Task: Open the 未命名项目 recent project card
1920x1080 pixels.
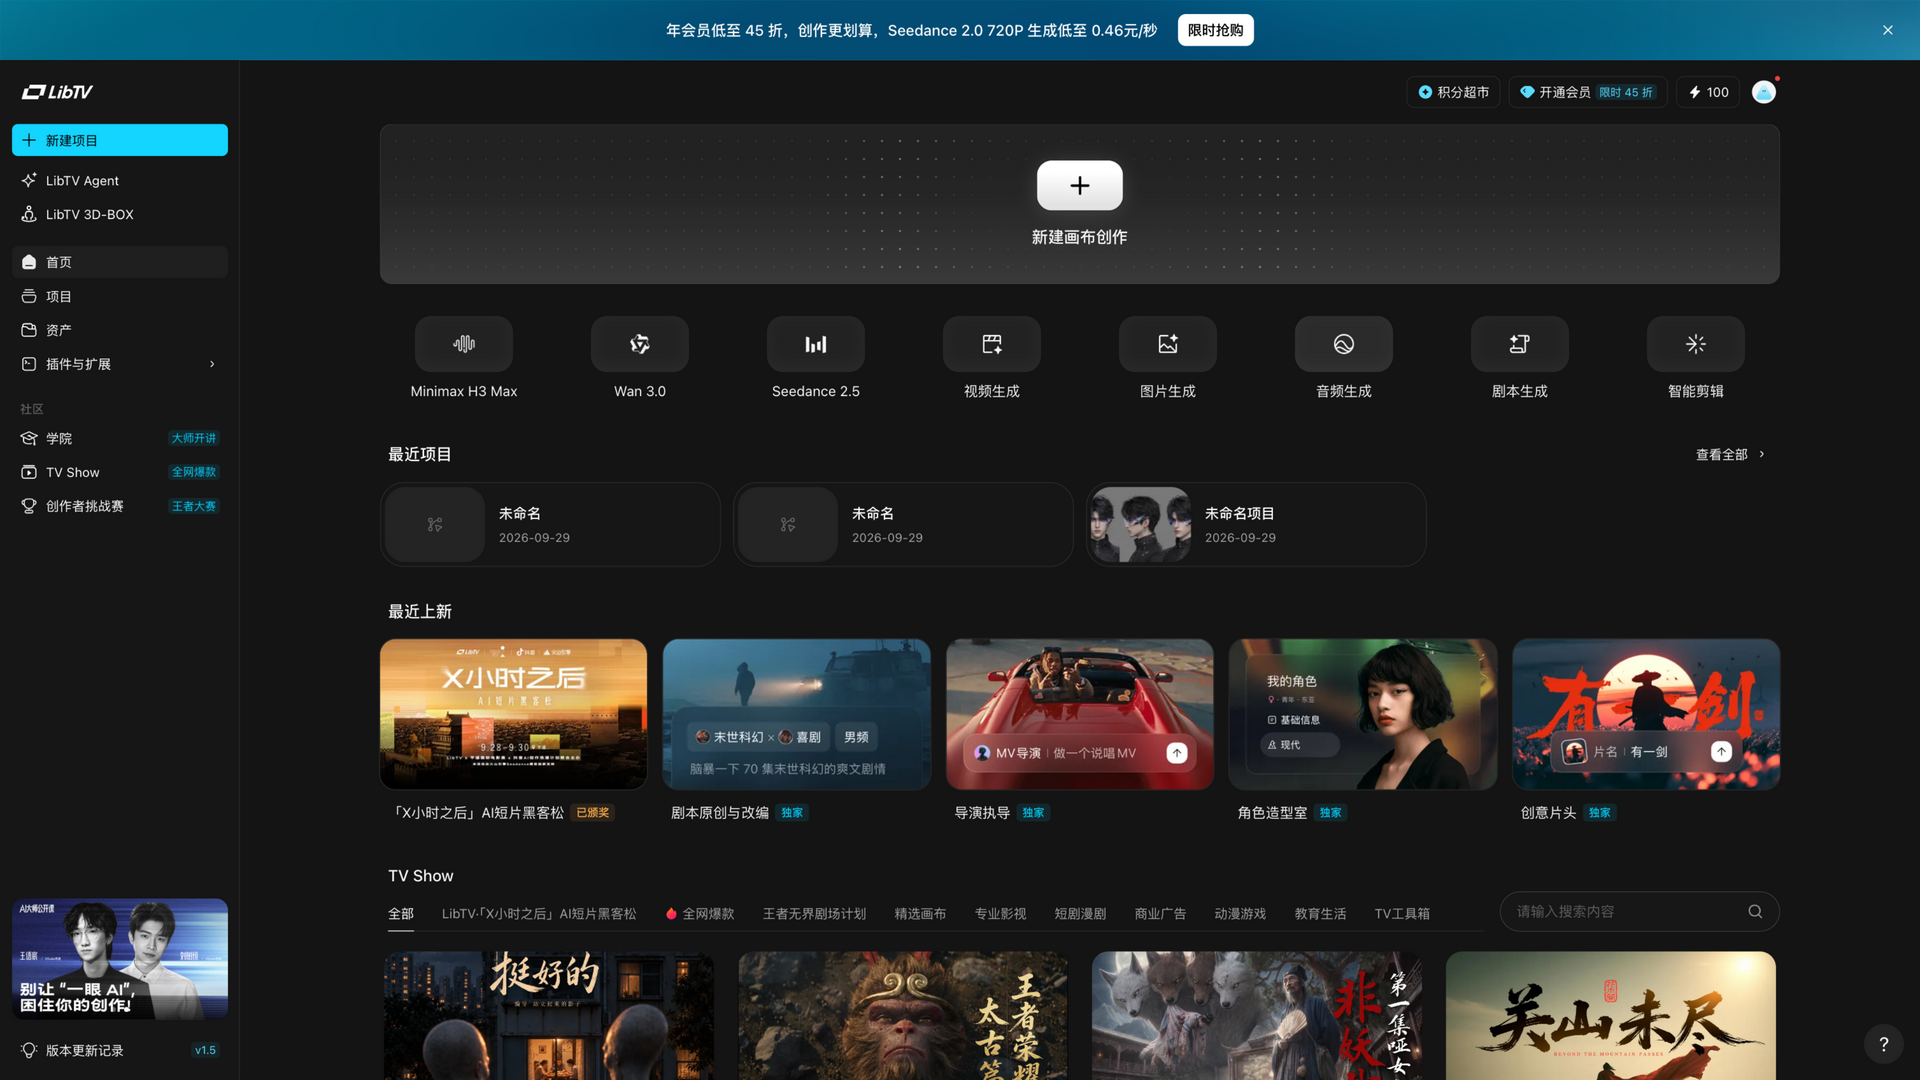Action: click(1256, 524)
